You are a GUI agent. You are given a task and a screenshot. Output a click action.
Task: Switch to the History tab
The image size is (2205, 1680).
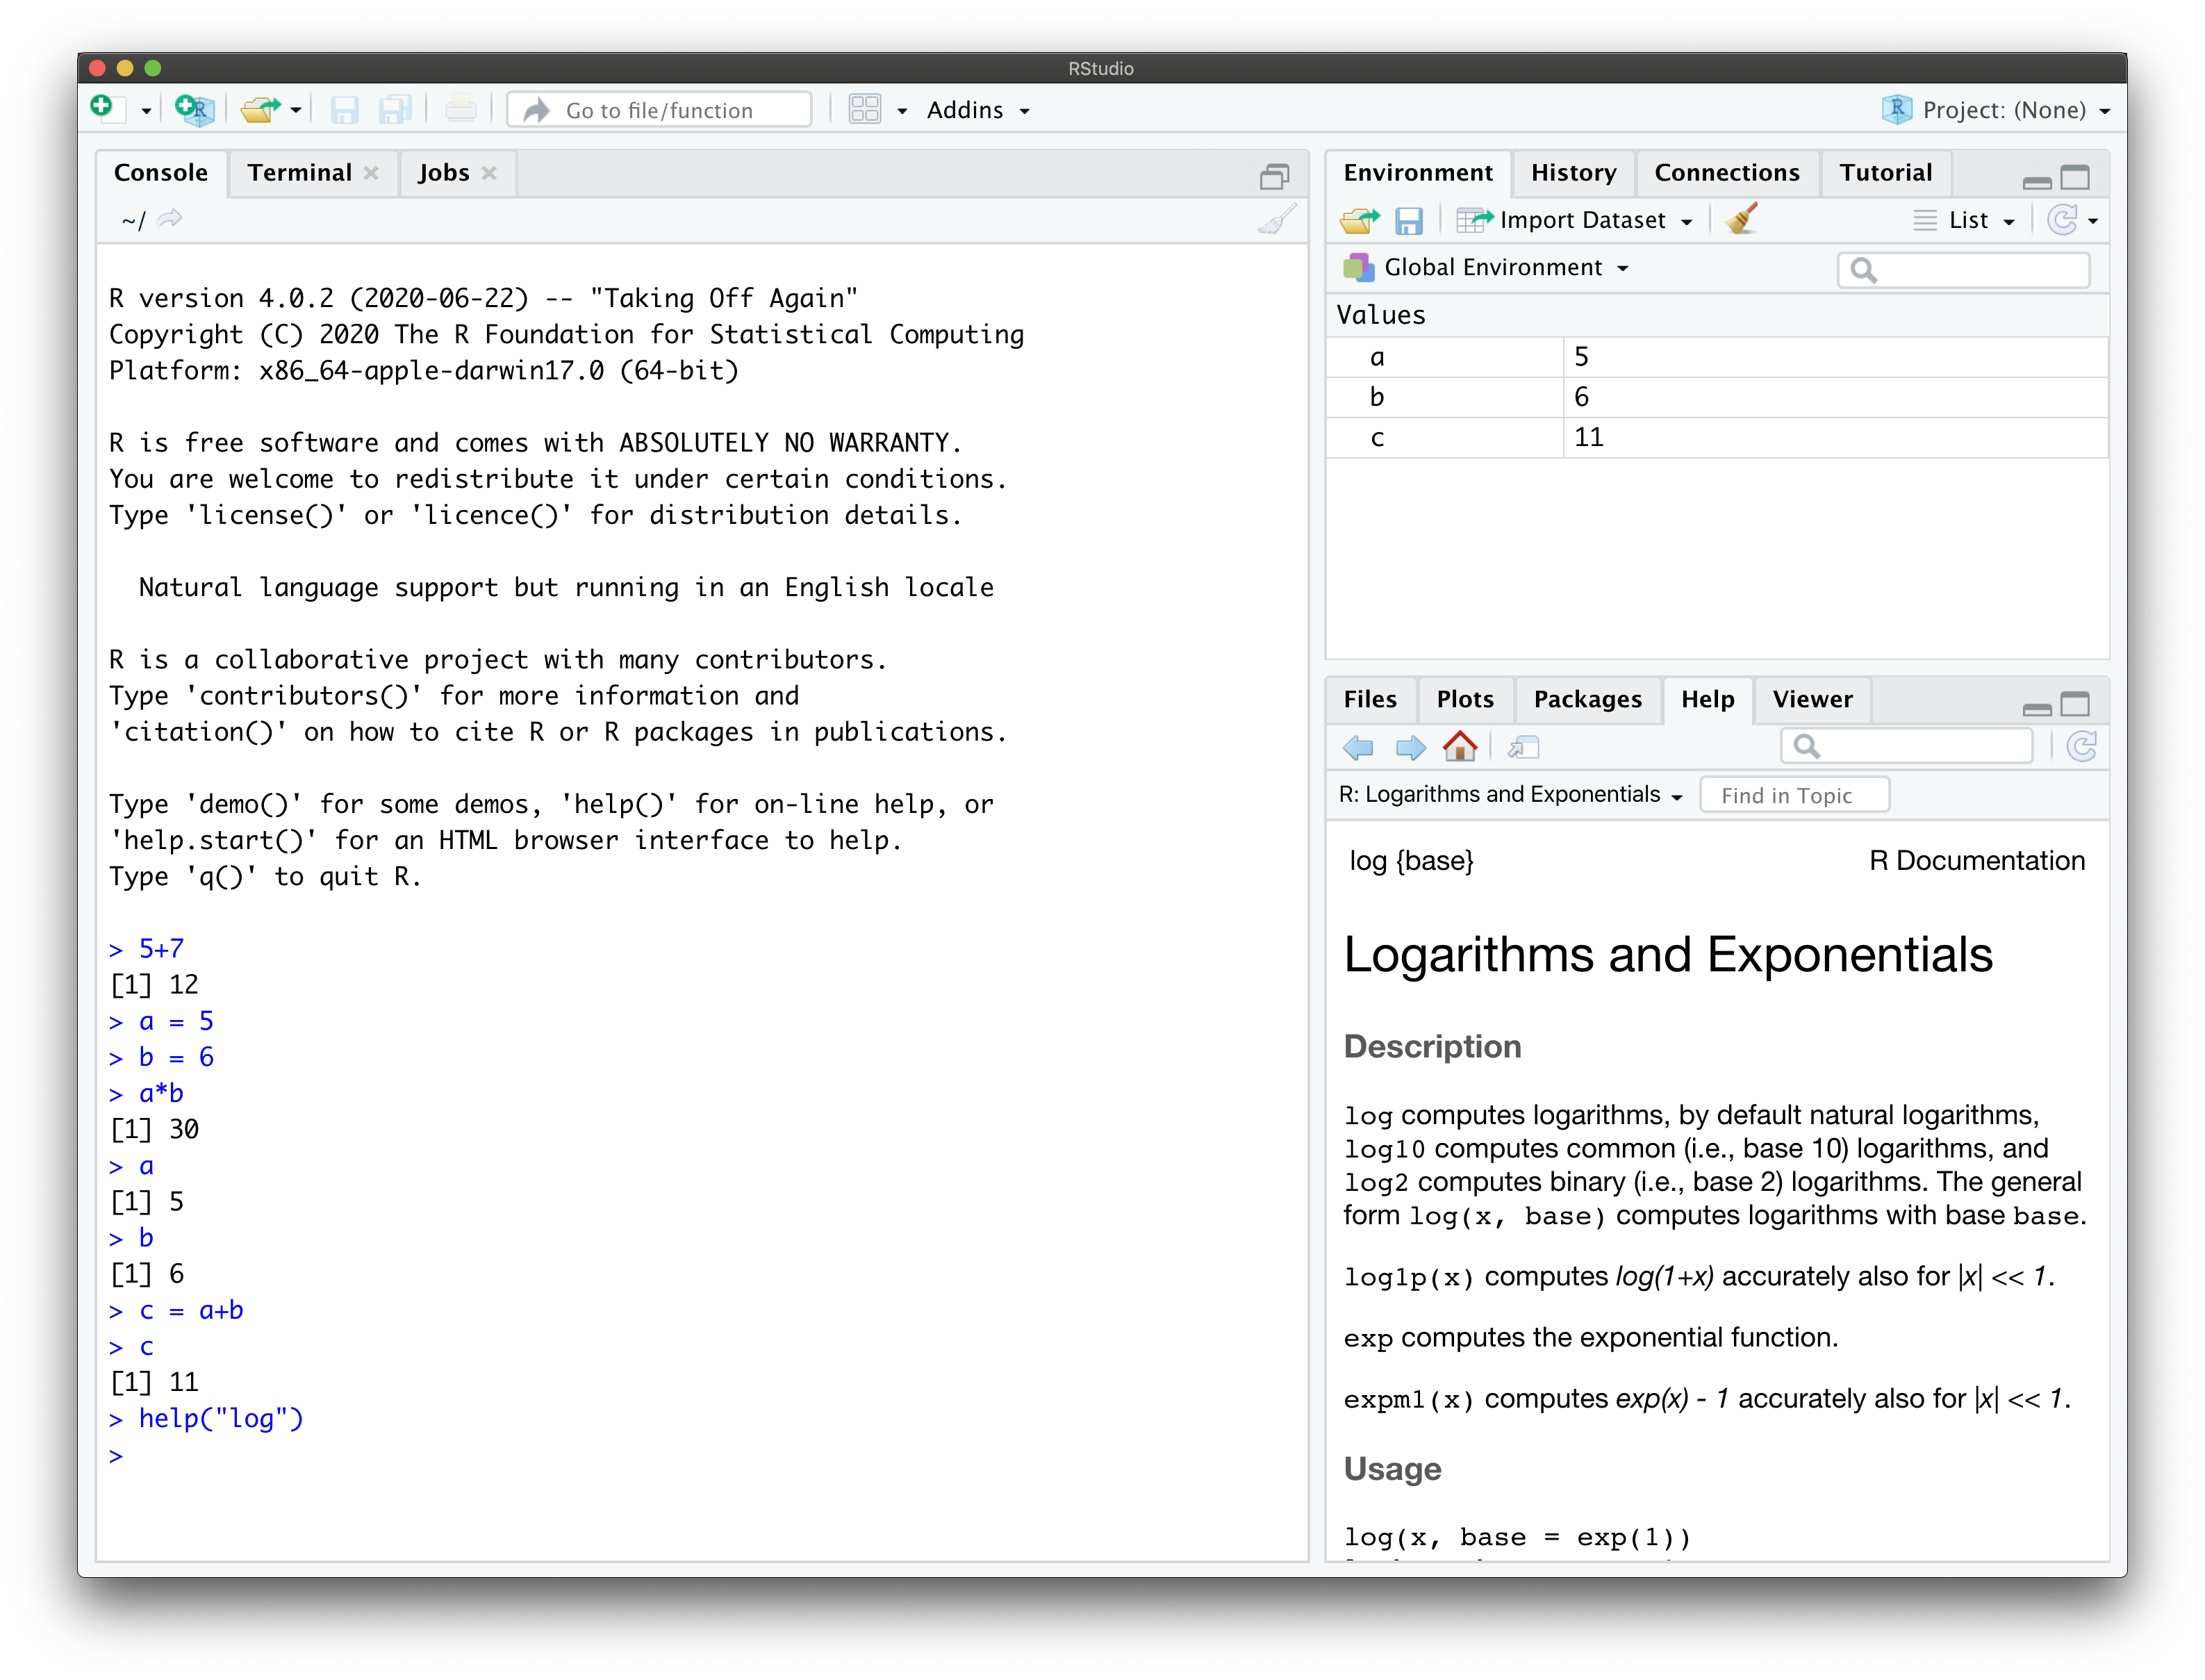(1573, 173)
